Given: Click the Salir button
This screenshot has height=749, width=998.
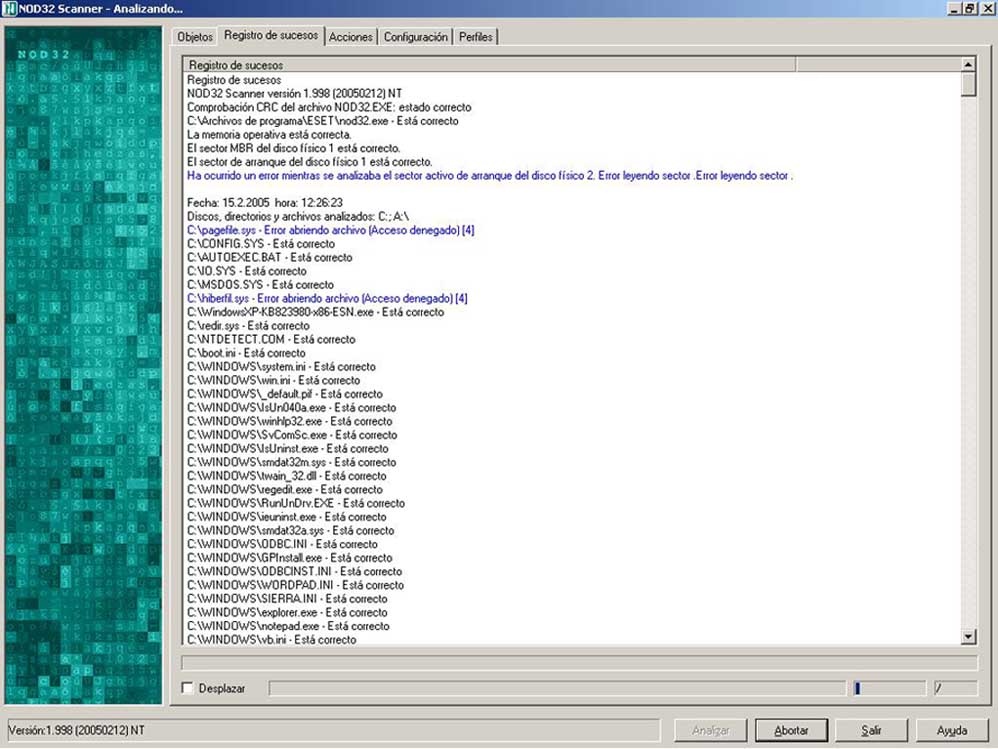Looking at the screenshot, I should coord(871,730).
